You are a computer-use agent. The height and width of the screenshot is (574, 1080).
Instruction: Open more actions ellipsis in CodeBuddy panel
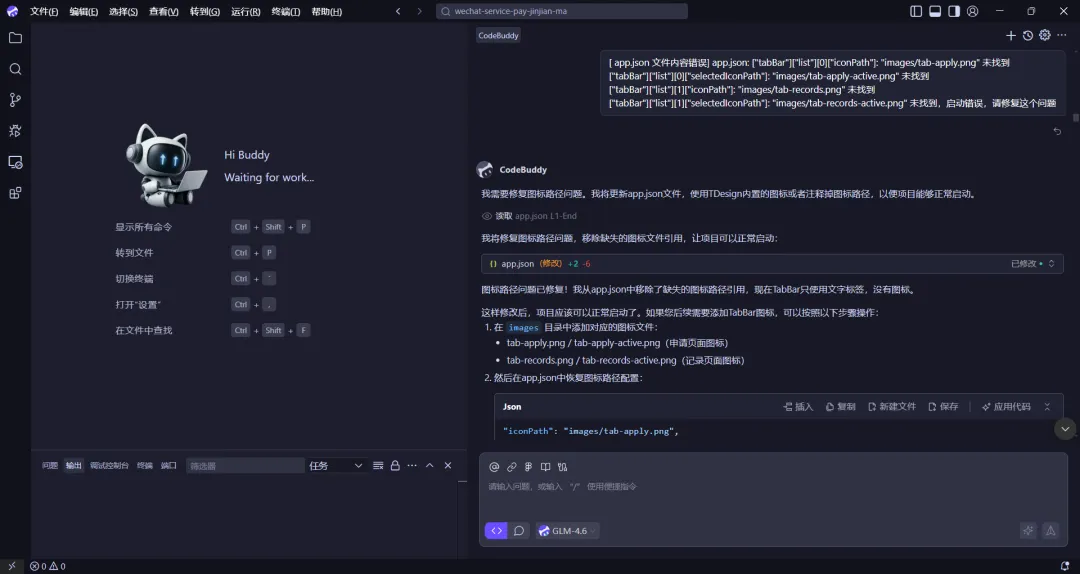1061,35
